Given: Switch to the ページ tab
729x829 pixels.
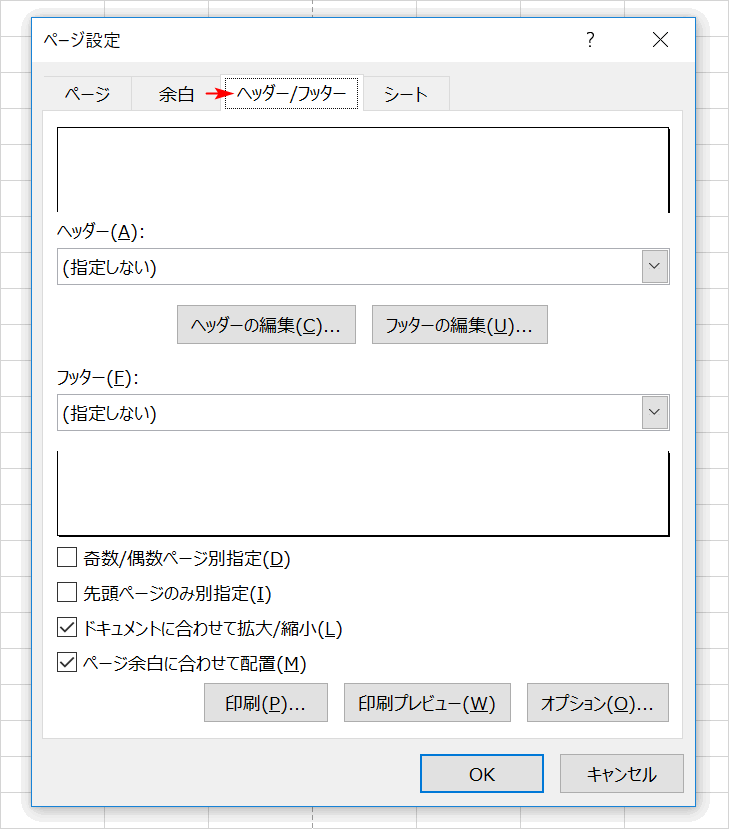Looking at the screenshot, I should [87, 95].
